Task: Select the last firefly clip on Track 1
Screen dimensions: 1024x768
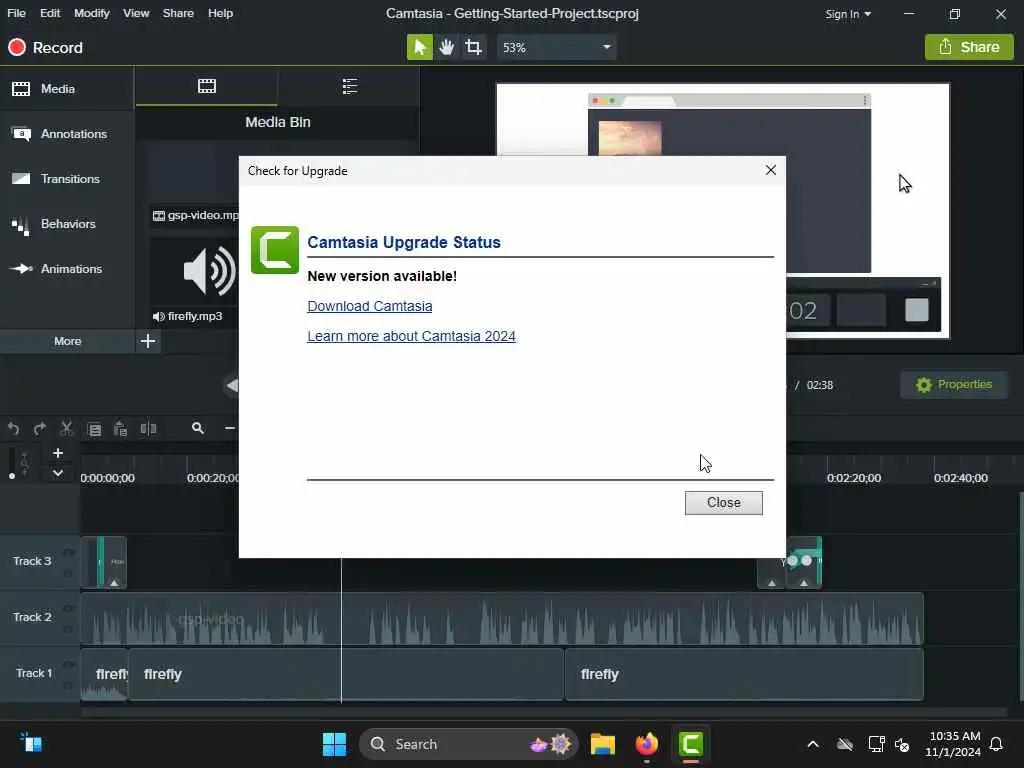Action: tap(744, 675)
